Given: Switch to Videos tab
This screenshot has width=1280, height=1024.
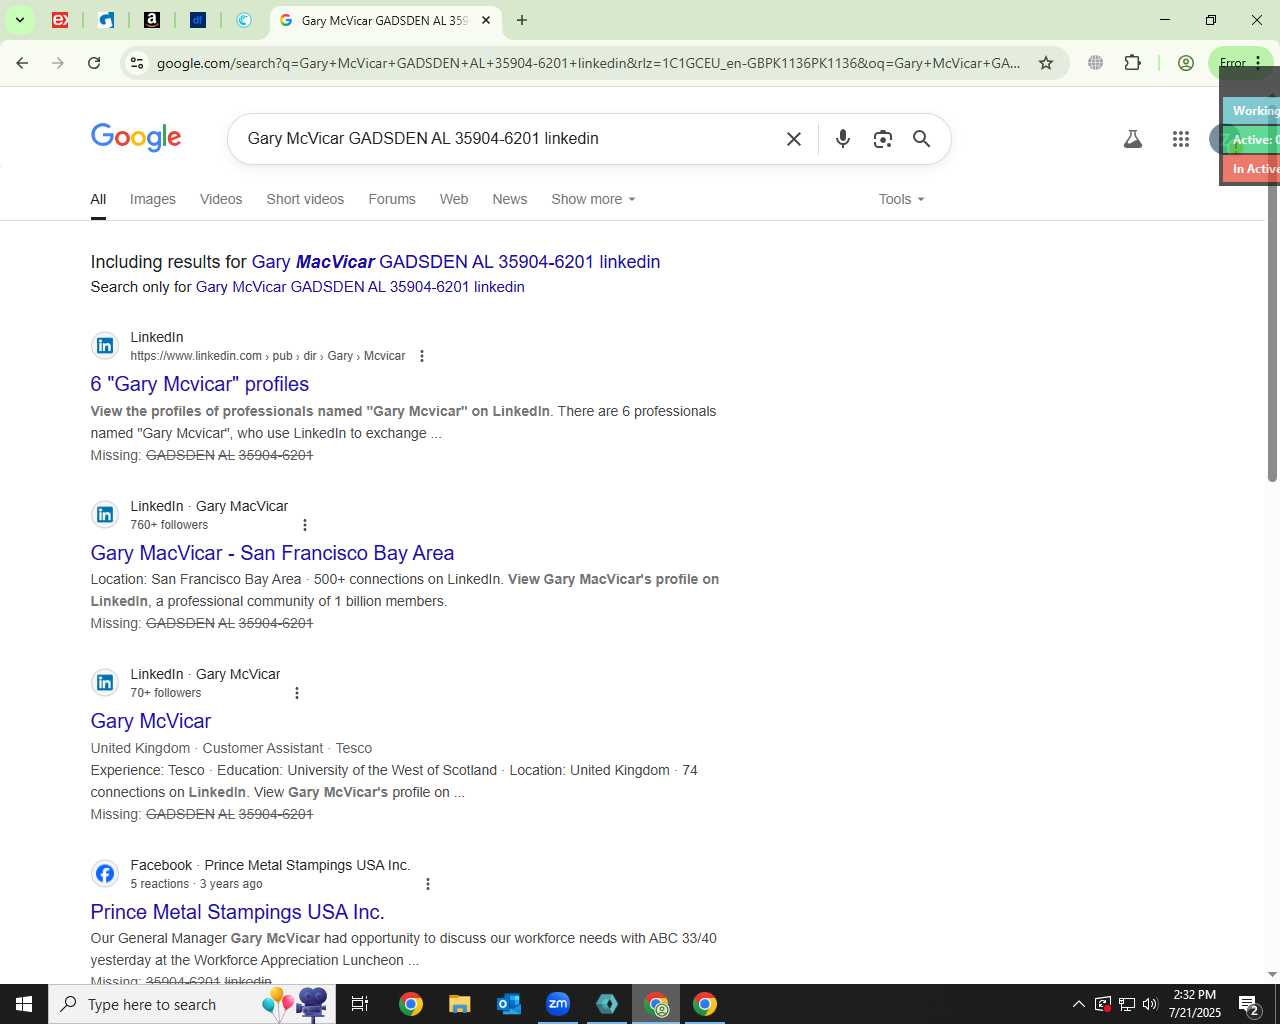Looking at the screenshot, I should (x=221, y=199).
